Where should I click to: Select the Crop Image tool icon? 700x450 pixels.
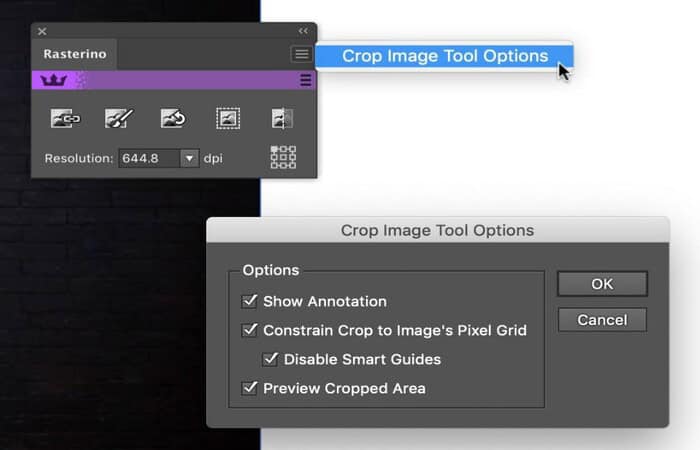[228, 119]
